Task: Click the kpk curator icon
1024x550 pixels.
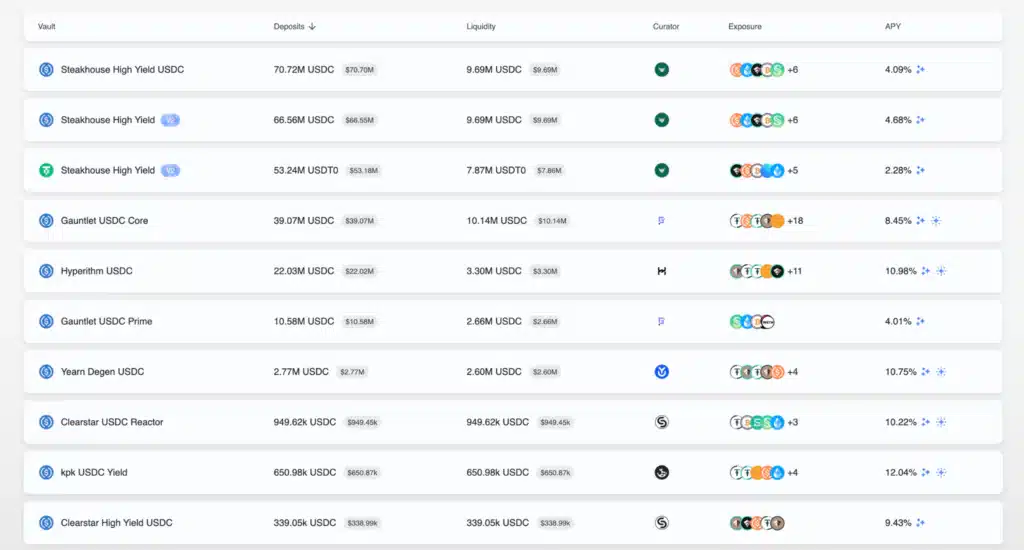Action: [x=661, y=472]
